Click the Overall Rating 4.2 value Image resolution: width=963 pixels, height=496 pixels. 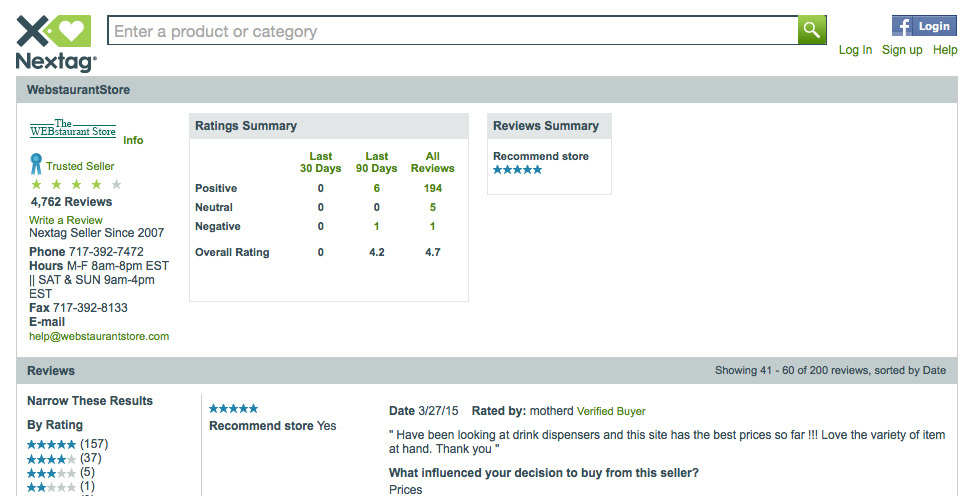[376, 252]
